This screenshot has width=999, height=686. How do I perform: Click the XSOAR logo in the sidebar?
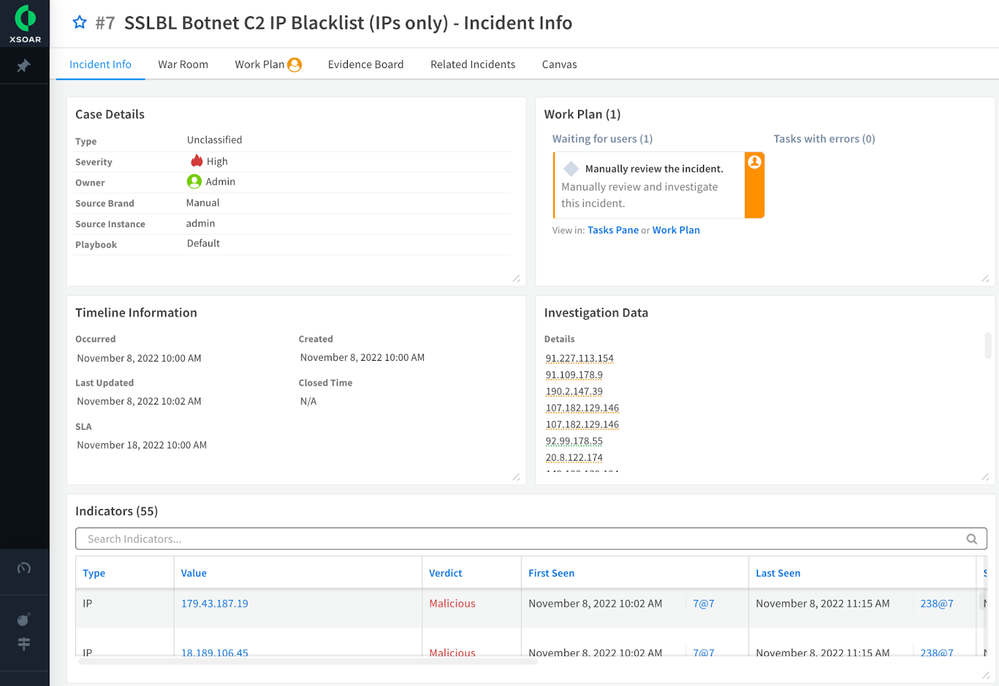[24, 18]
